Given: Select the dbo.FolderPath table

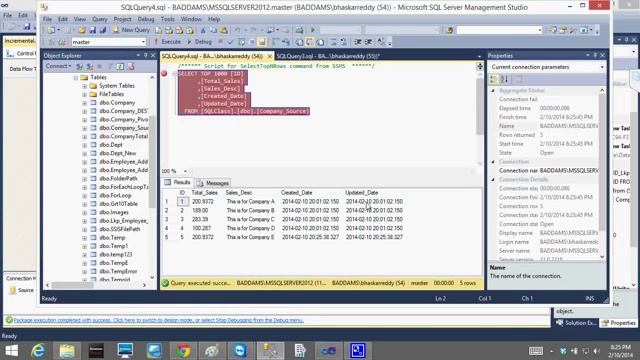Looking at the screenshot, I should point(118,178).
